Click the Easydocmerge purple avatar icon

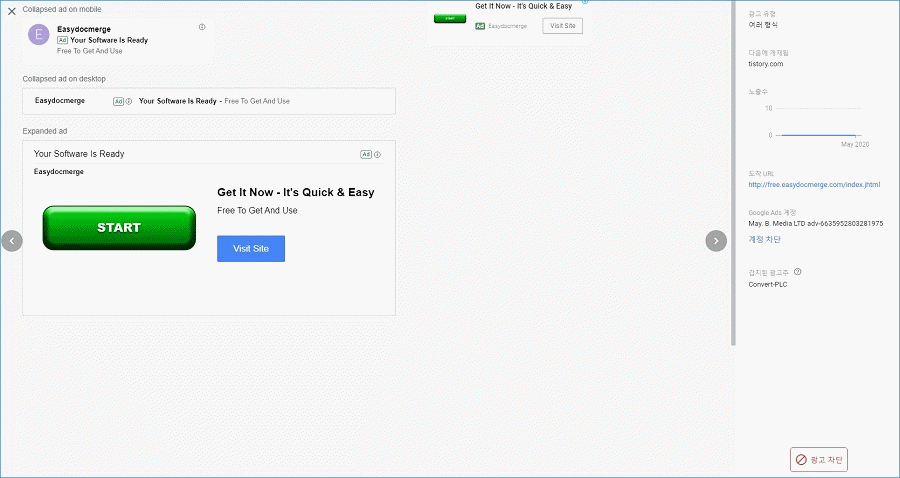pyautogui.click(x=38, y=34)
